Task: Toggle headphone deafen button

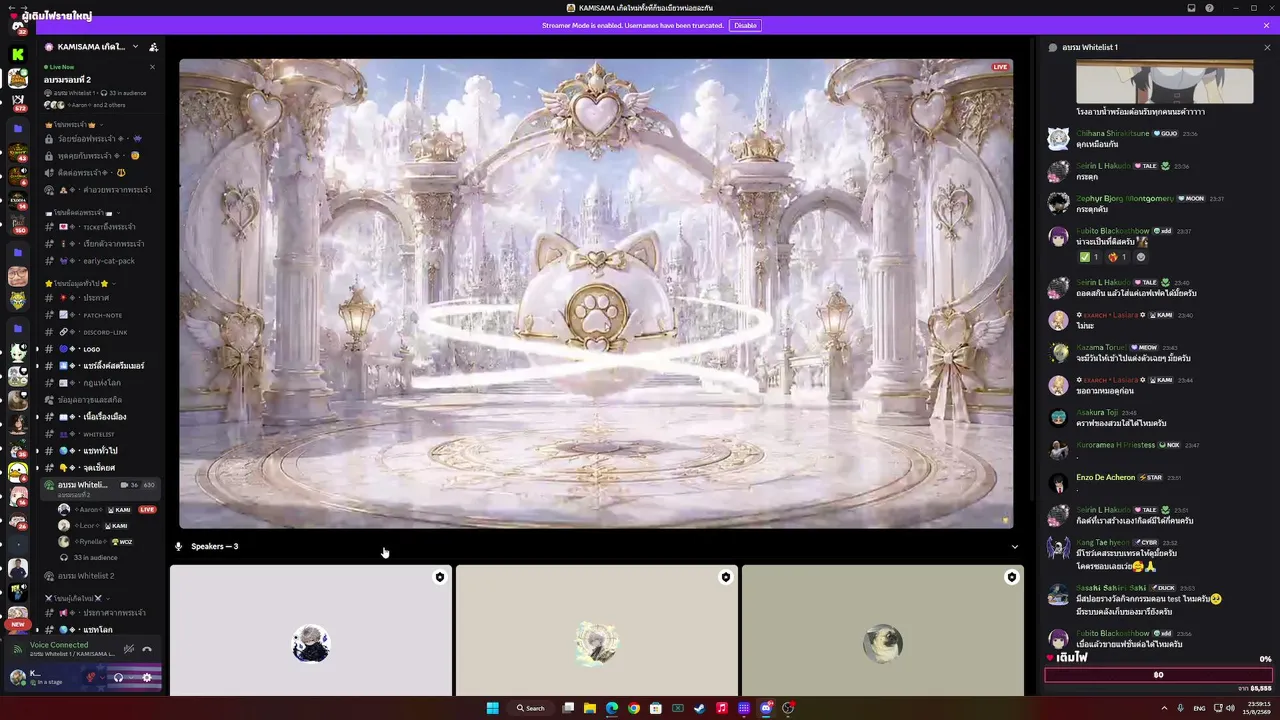Action: coord(118,677)
